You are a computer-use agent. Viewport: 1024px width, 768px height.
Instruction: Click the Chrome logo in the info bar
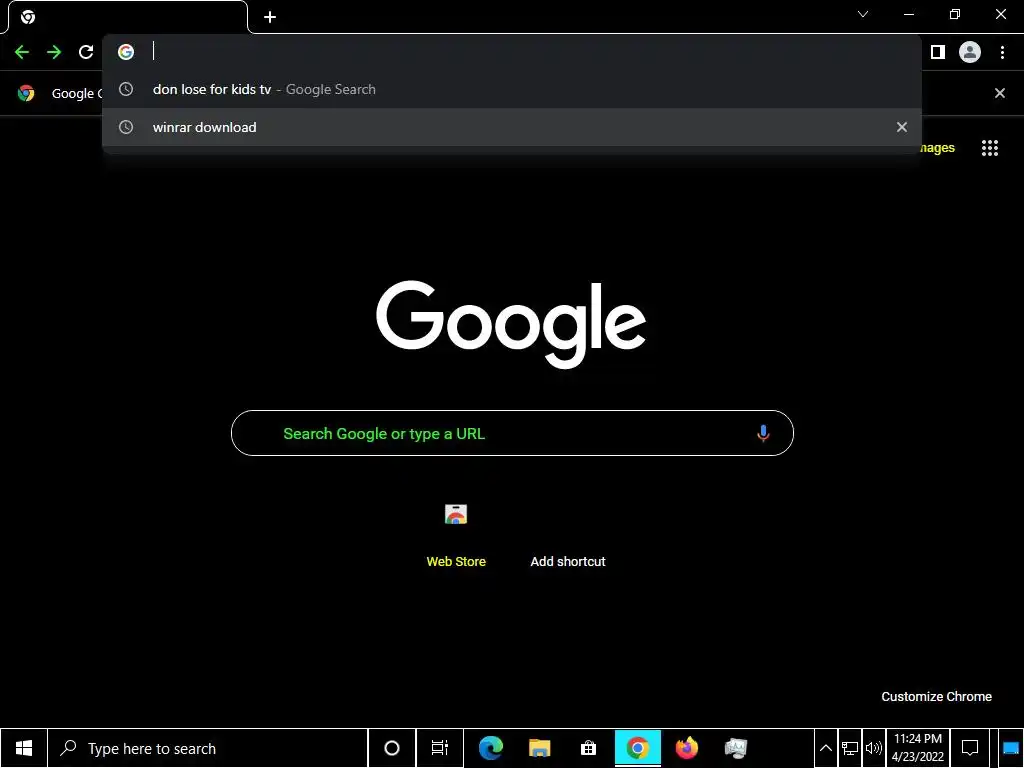[x=26, y=93]
